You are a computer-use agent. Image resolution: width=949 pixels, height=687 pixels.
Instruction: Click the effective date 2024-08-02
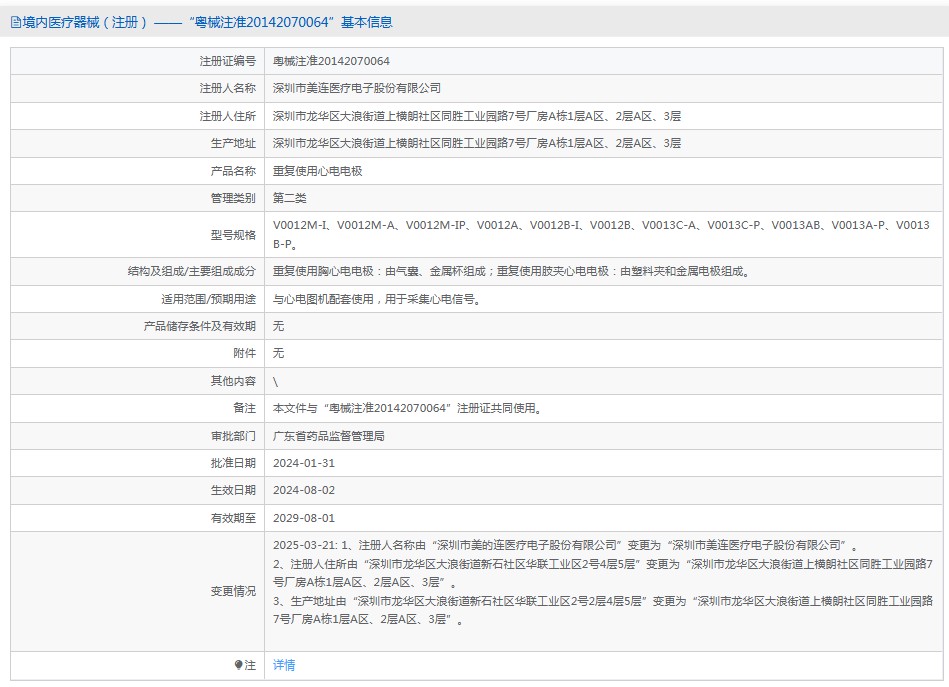(x=304, y=490)
